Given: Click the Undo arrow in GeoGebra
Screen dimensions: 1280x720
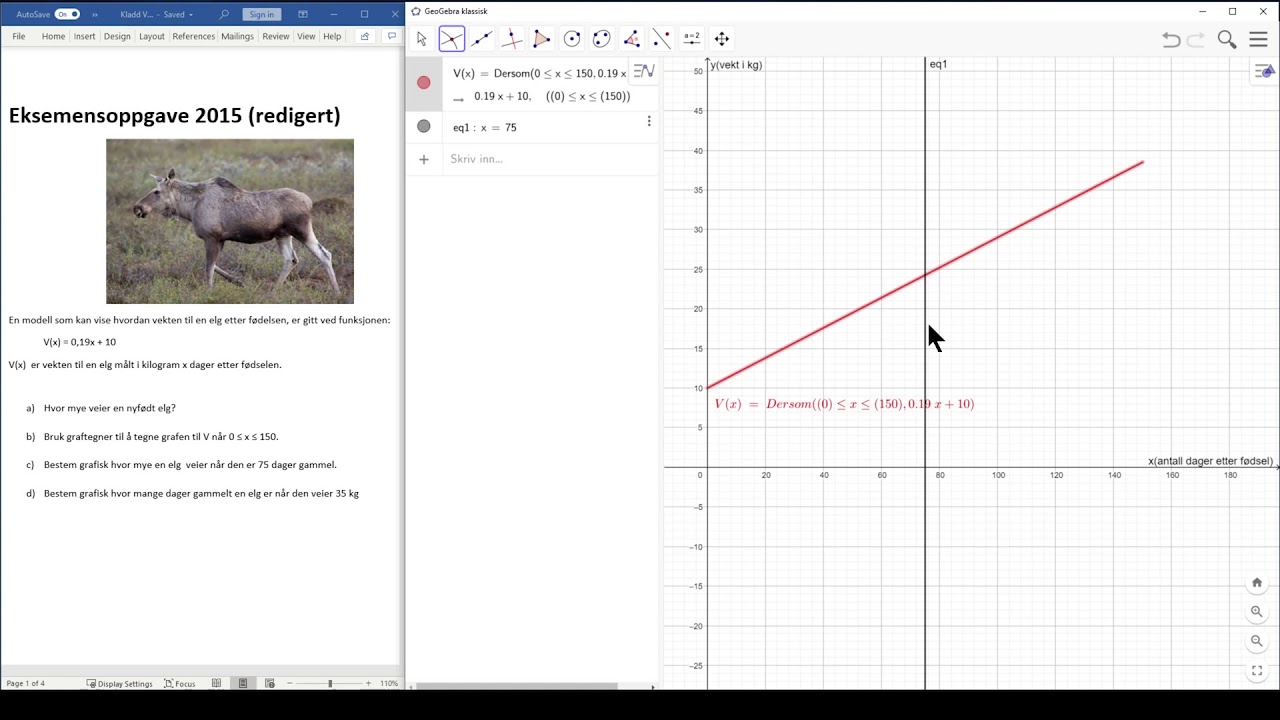Looking at the screenshot, I should click(1171, 40).
